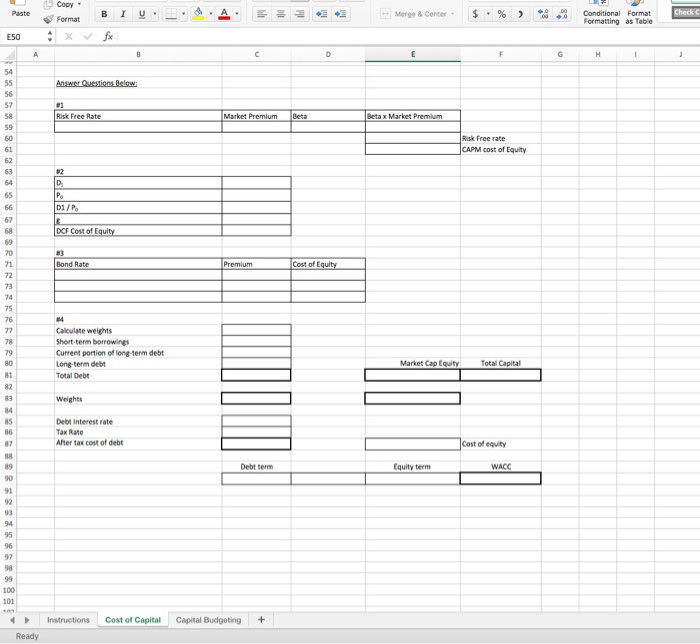Increase indent
This screenshot has width=700, height=644.
pyautogui.click(x=340, y=14)
